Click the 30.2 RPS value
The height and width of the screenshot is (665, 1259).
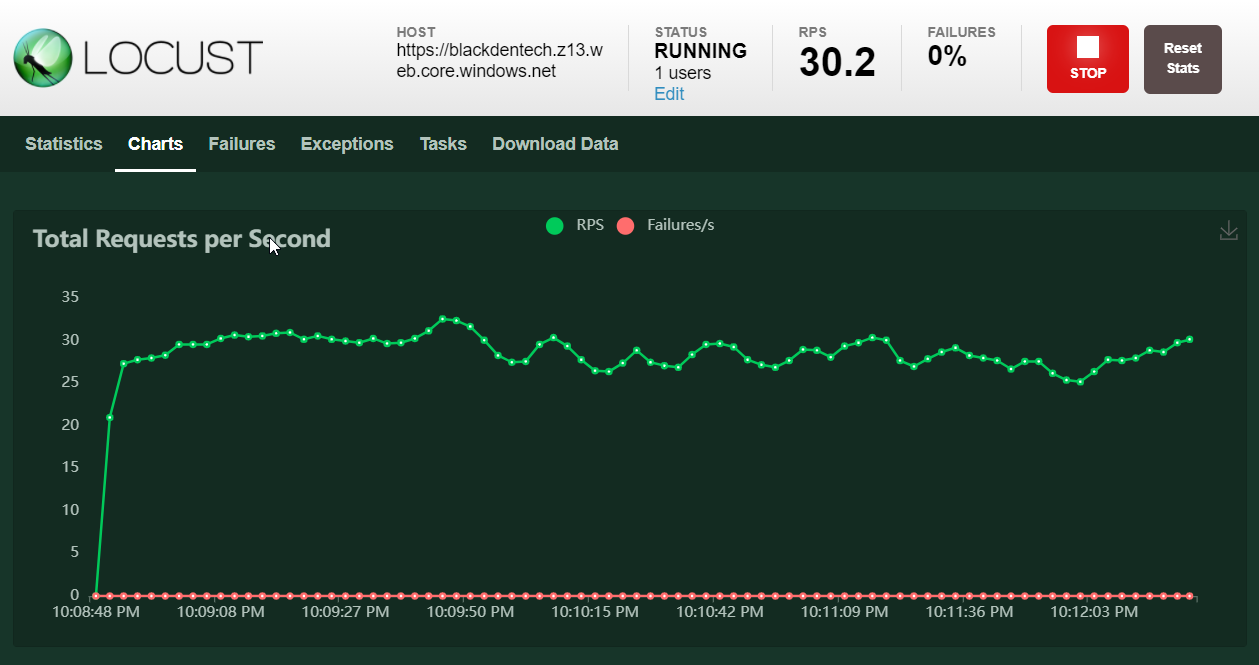pos(837,63)
